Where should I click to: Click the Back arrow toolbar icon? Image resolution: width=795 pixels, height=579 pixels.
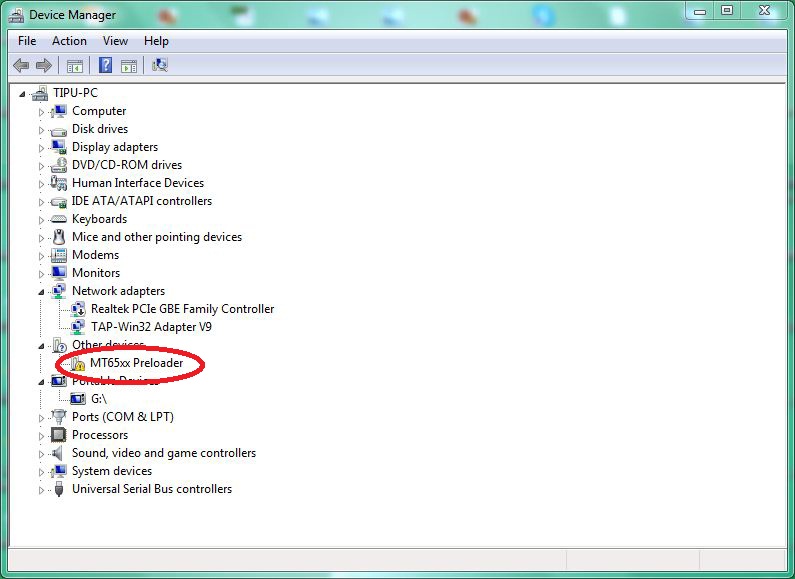tap(21, 65)
